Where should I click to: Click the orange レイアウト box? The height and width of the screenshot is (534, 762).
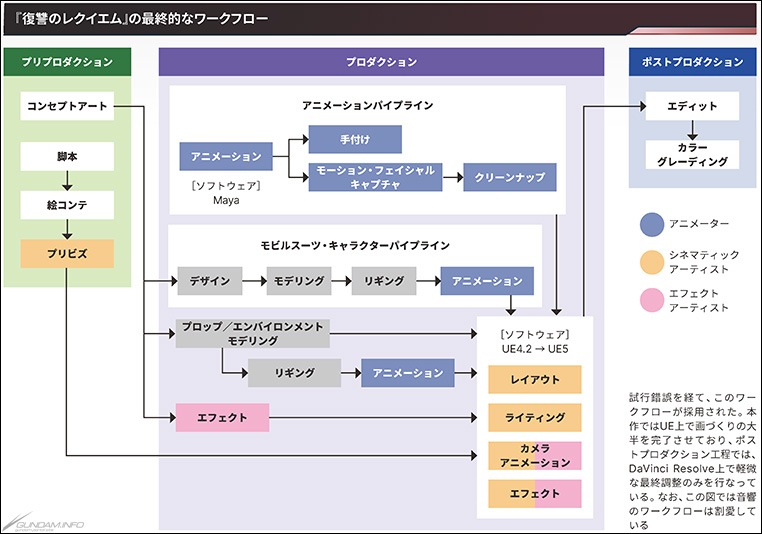[535, 380]
